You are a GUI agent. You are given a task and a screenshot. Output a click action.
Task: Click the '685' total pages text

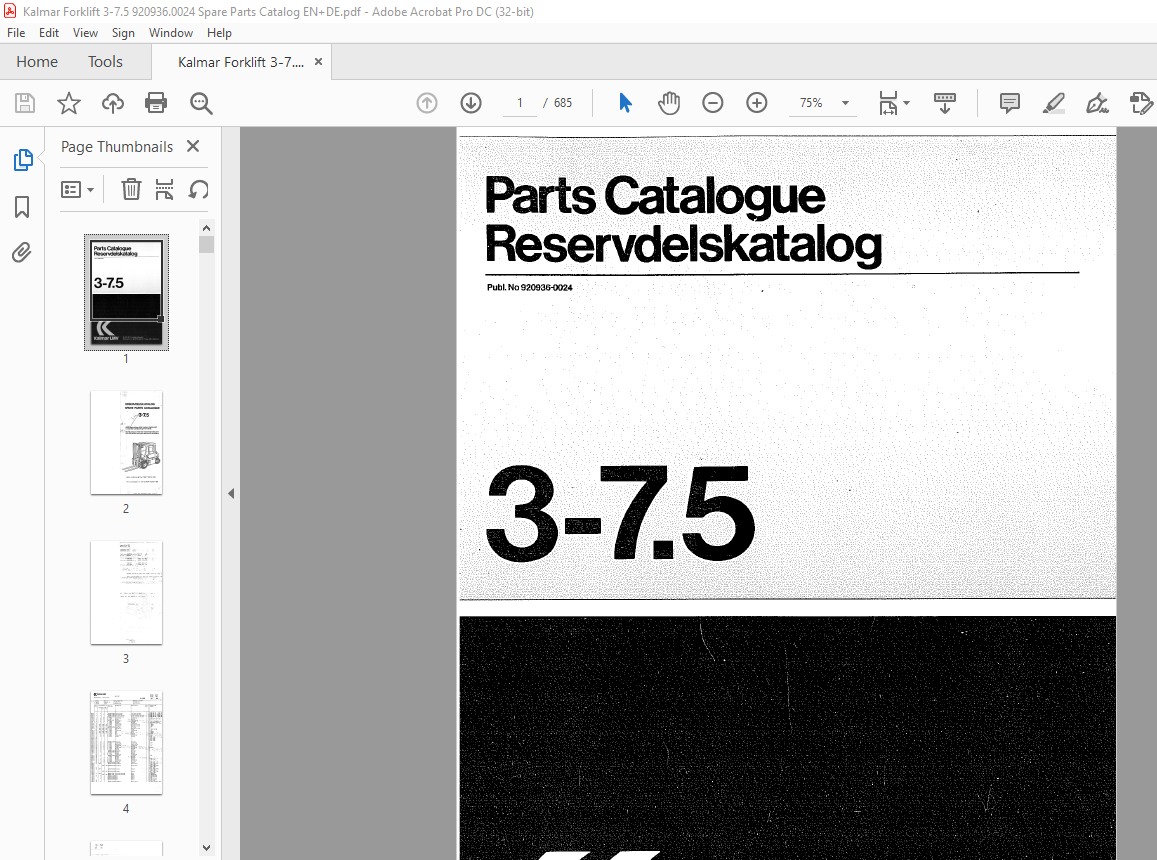coord(563,103)
